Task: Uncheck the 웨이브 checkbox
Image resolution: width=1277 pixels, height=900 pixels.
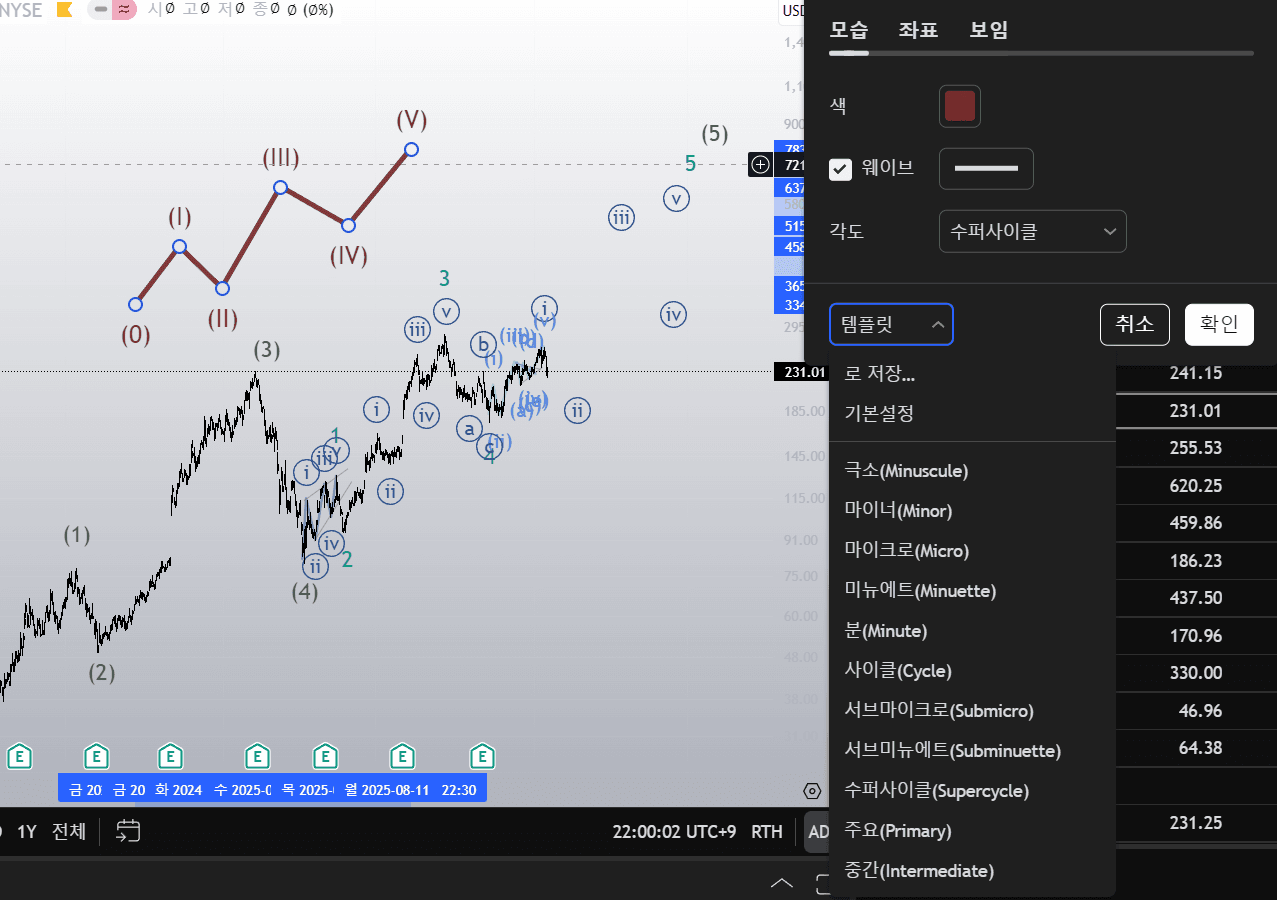Action: 840,169
